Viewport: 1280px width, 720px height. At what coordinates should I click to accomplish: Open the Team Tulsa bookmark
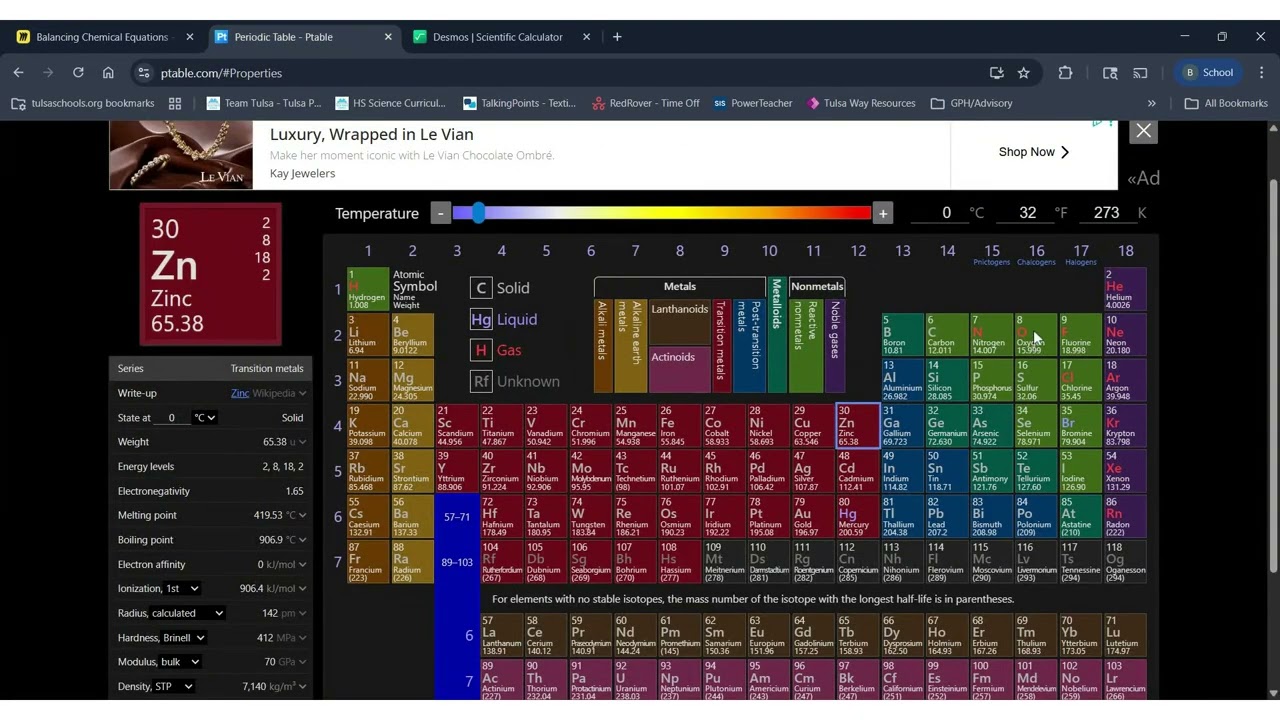(264, 103)
